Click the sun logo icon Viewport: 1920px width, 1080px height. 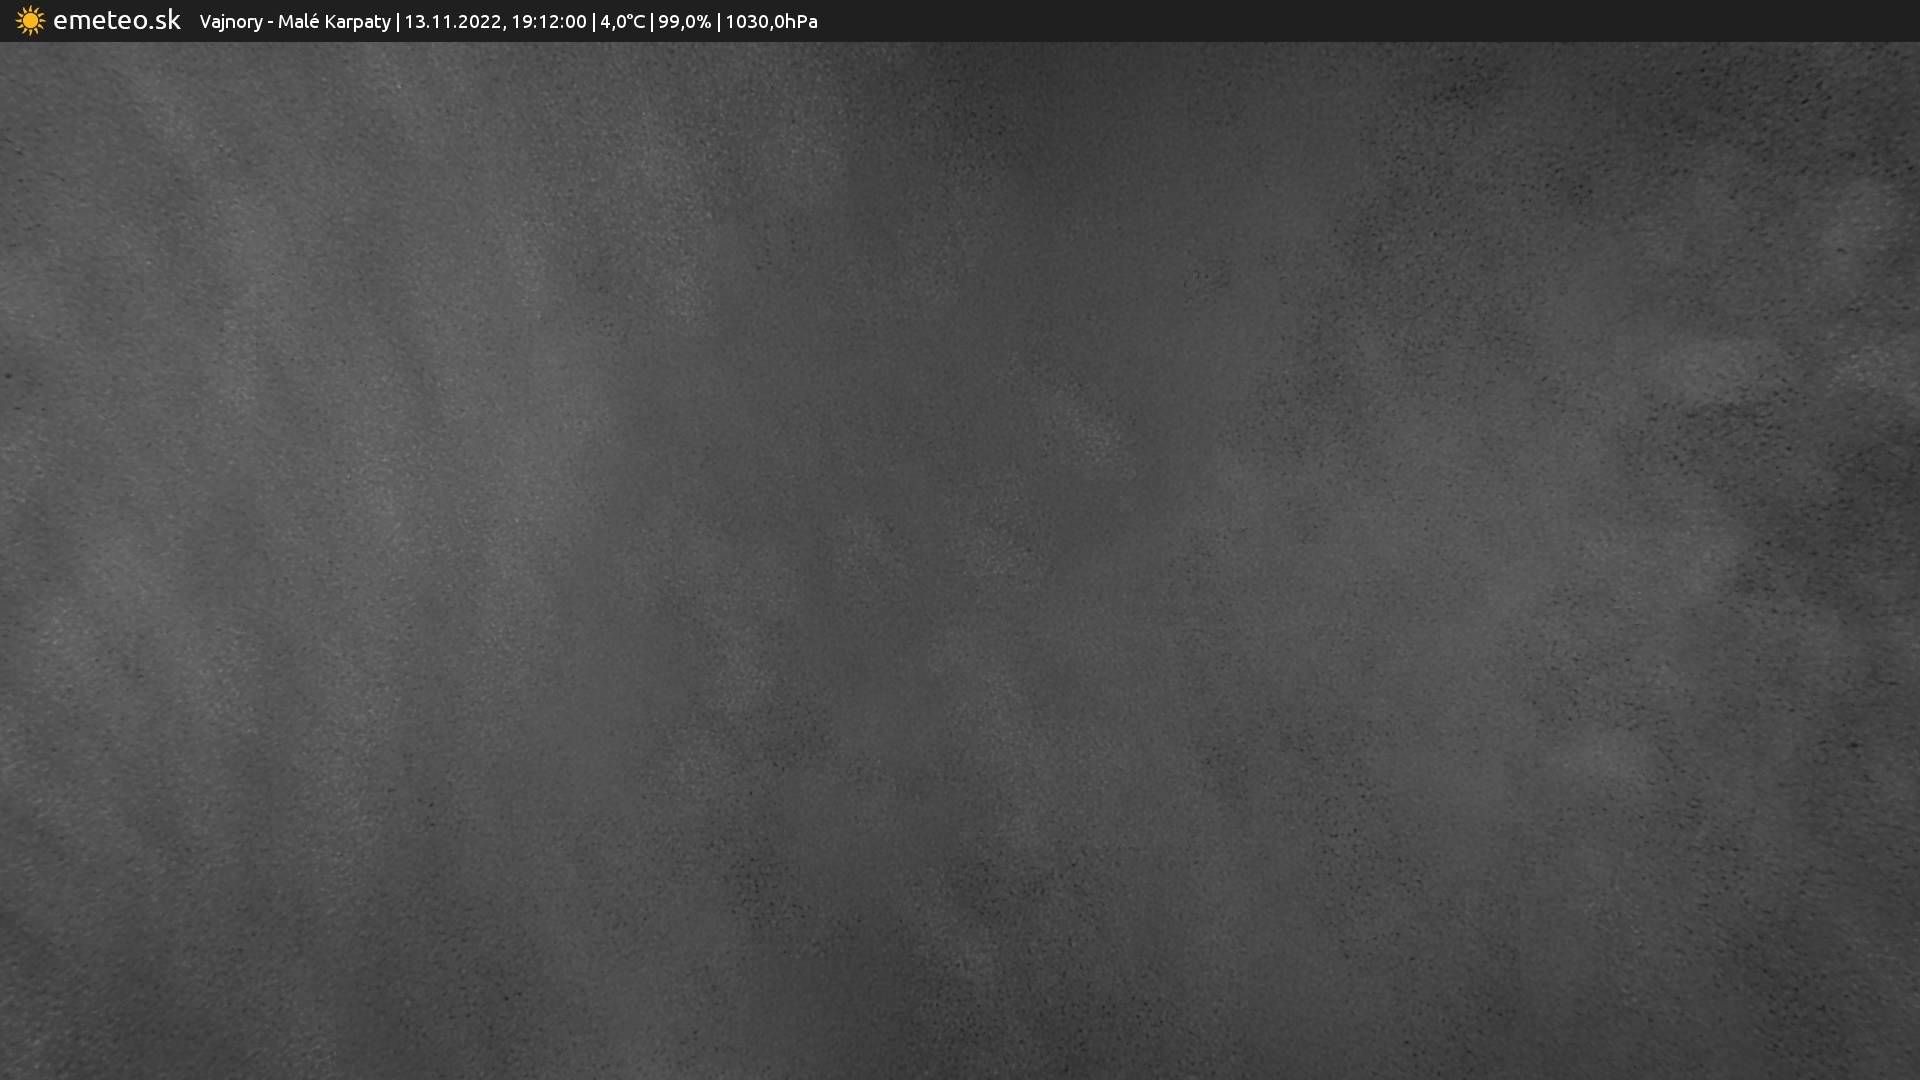click(30, 21)
